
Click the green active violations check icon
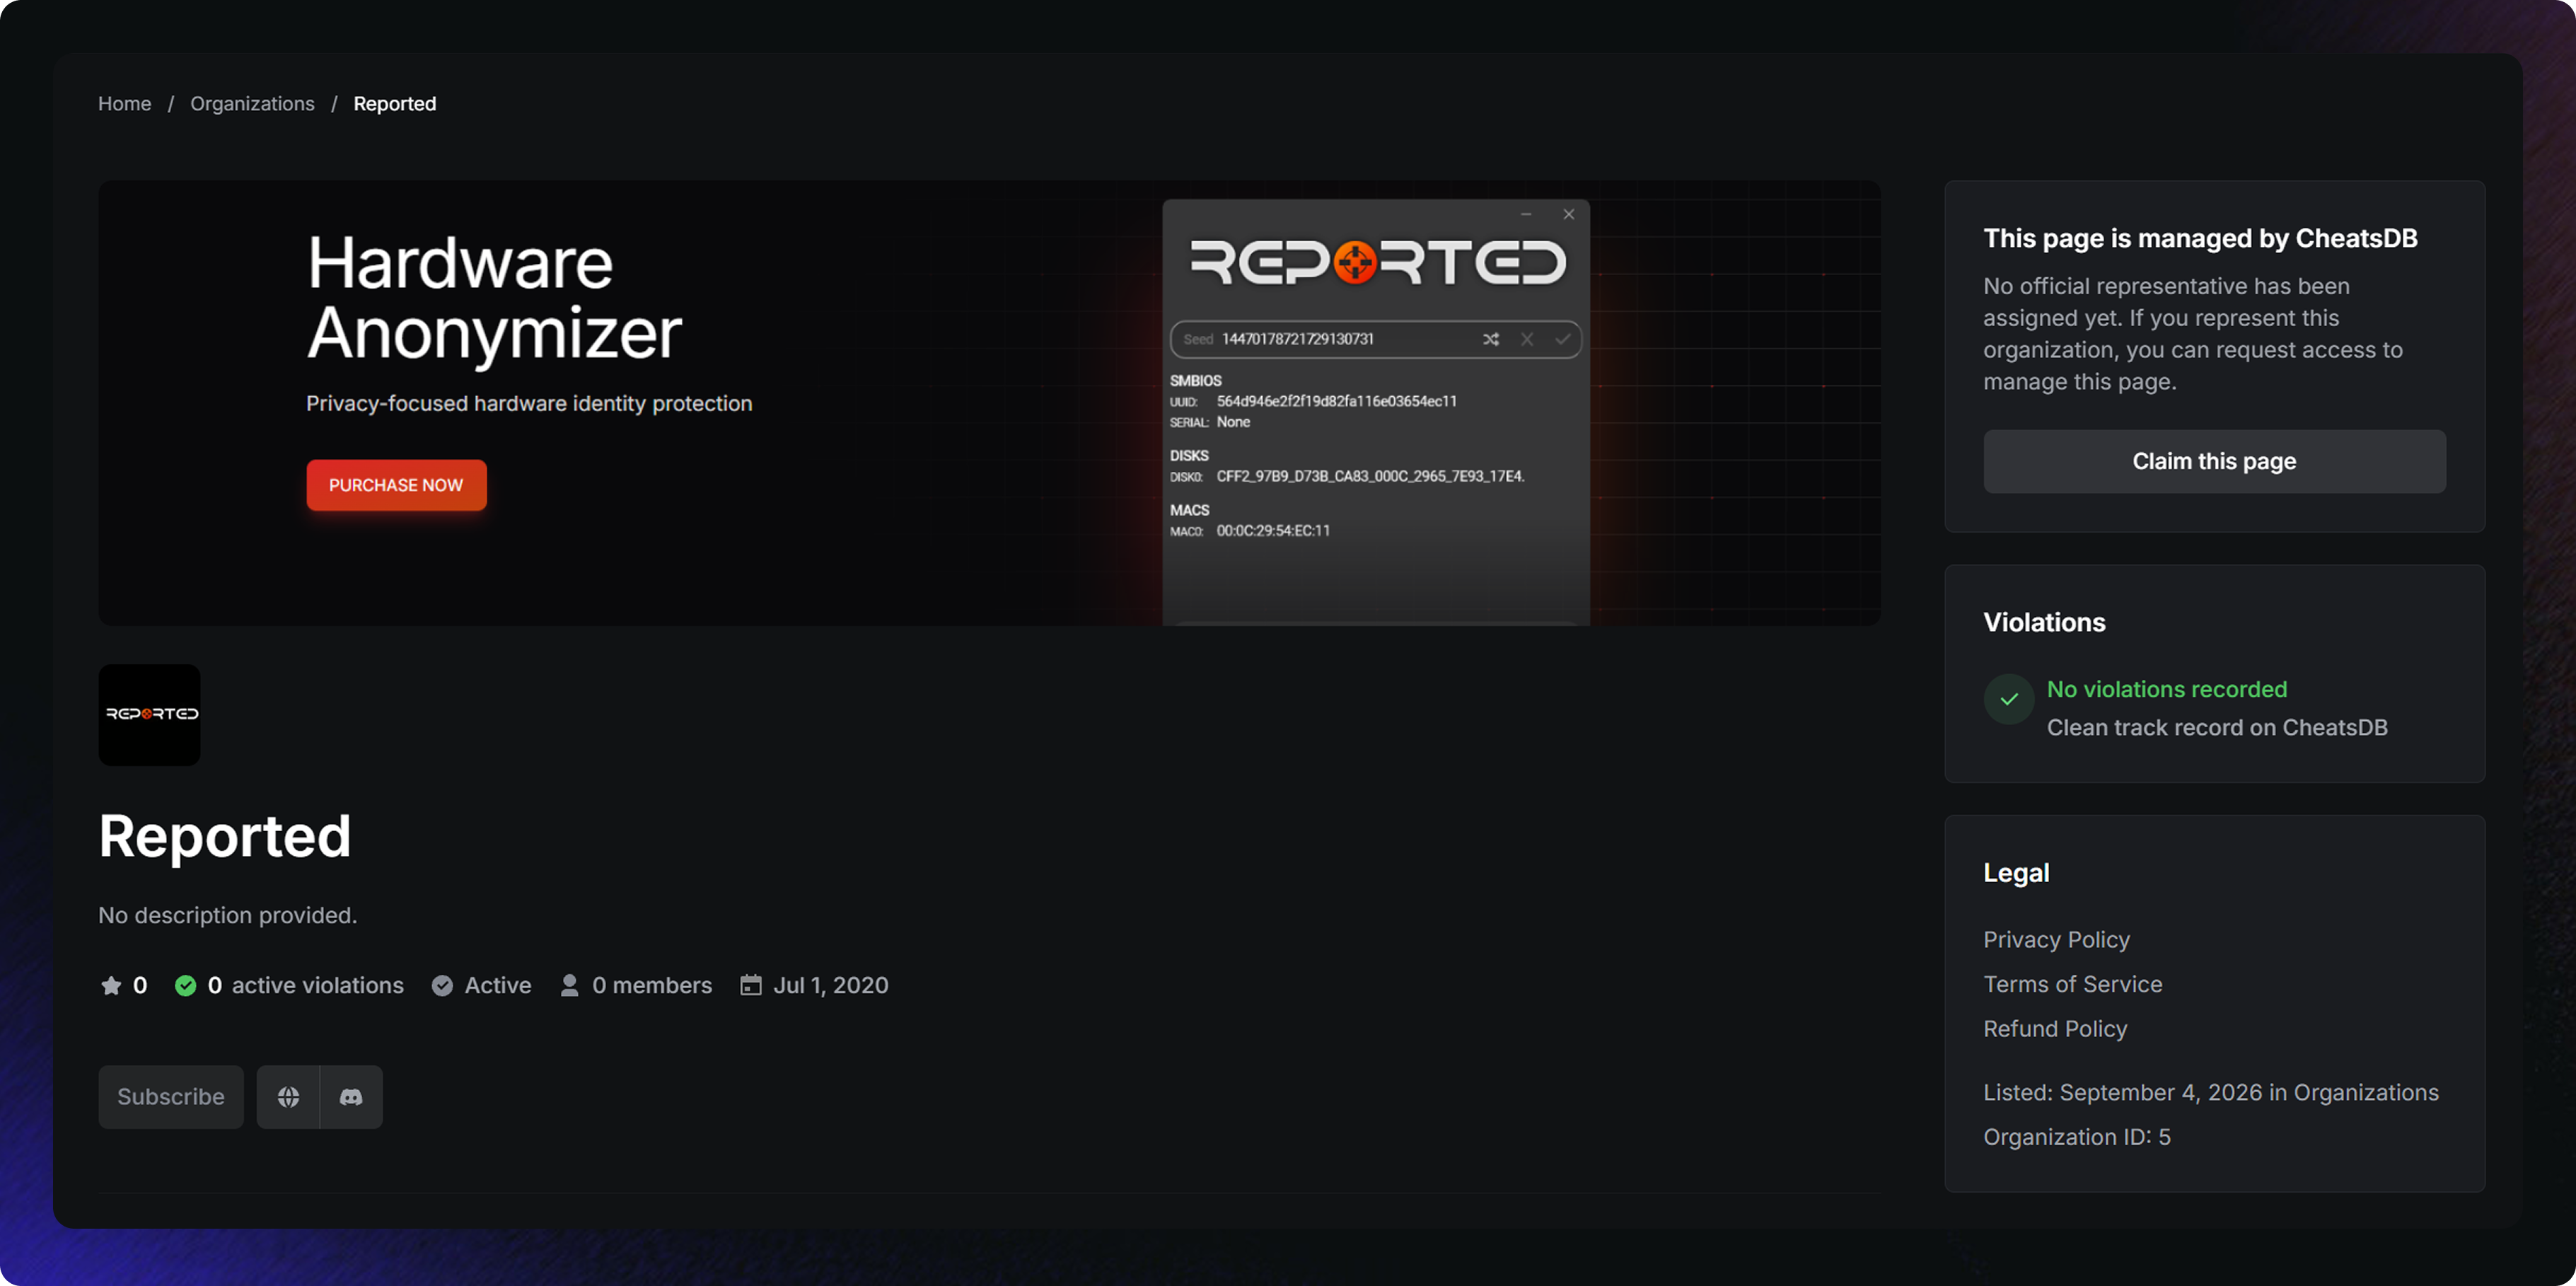pyautogui.click(x=185, y=985)
